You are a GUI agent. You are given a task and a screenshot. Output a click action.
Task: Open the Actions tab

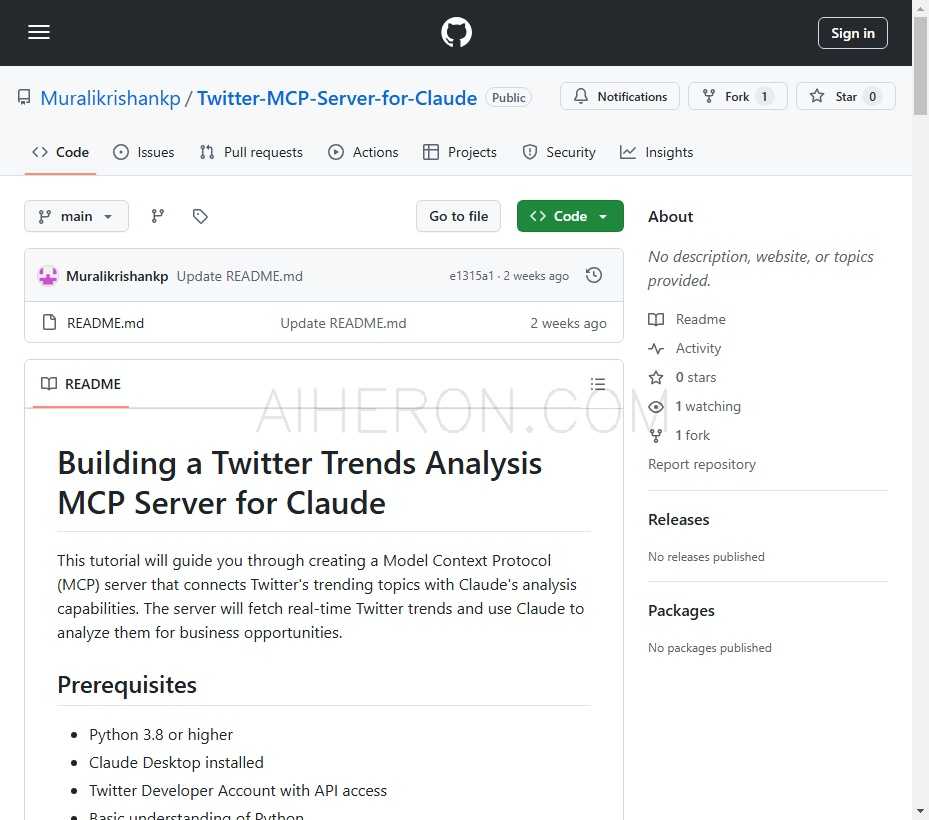coord(363,152)
